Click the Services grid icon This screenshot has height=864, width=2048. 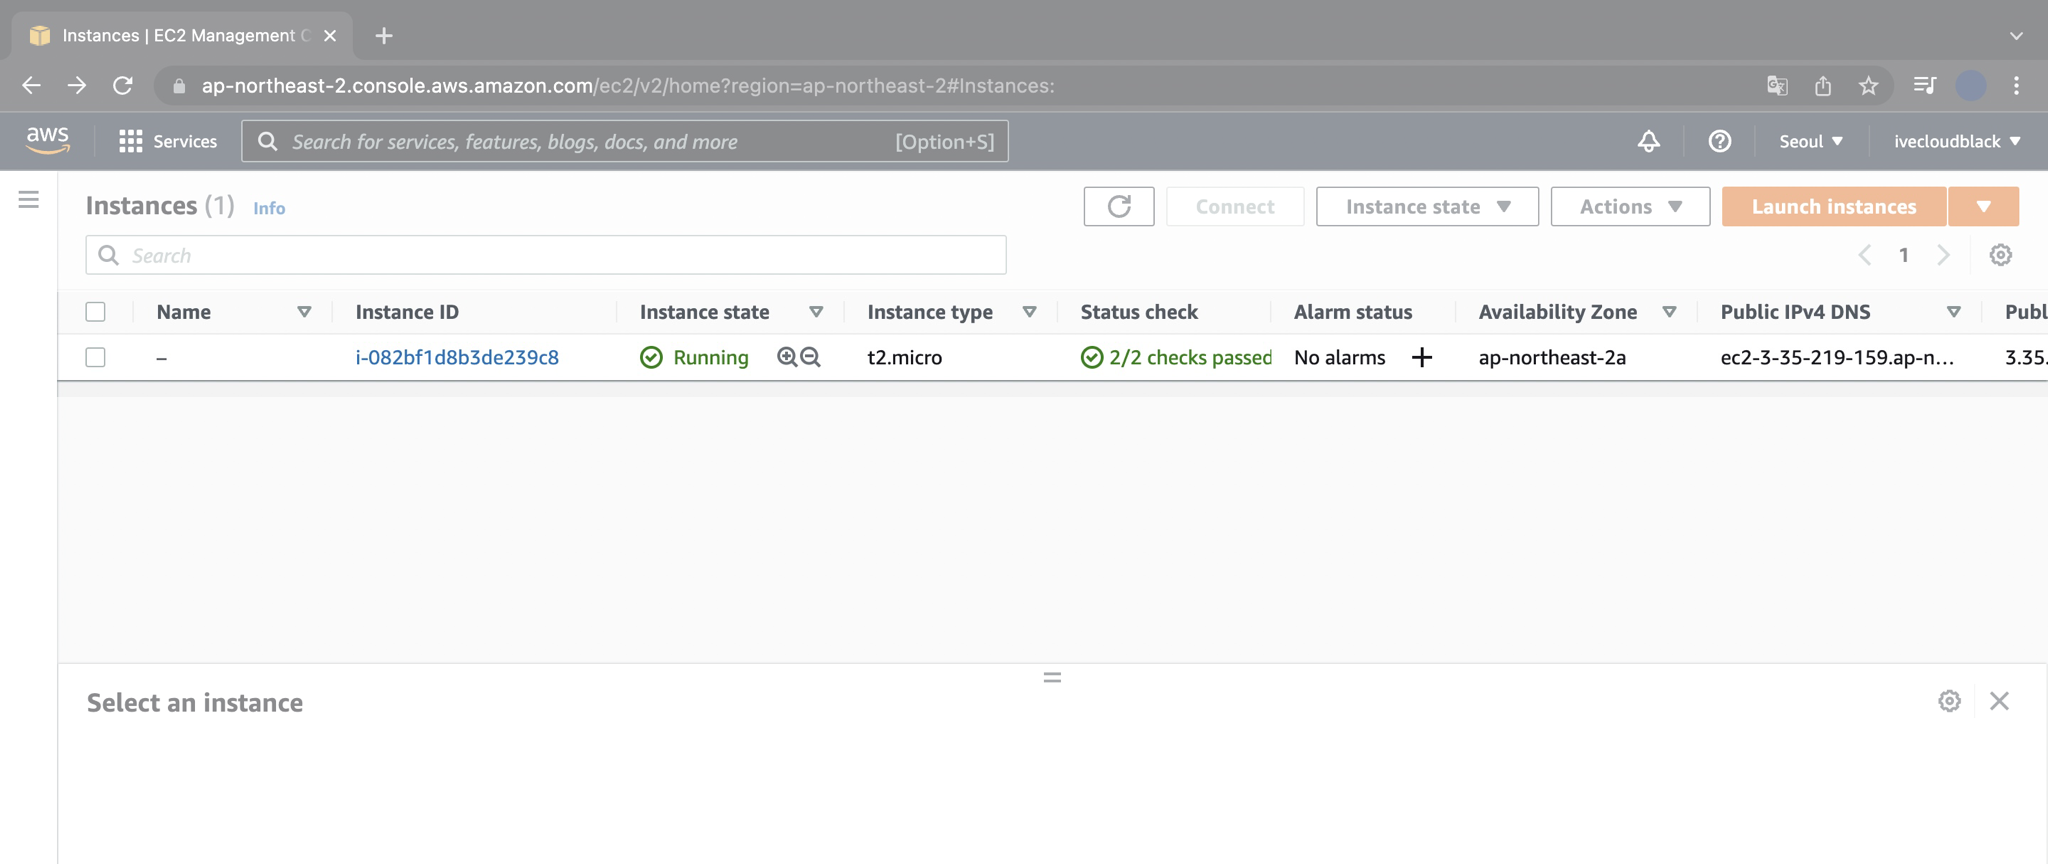(x=130, y=141)
